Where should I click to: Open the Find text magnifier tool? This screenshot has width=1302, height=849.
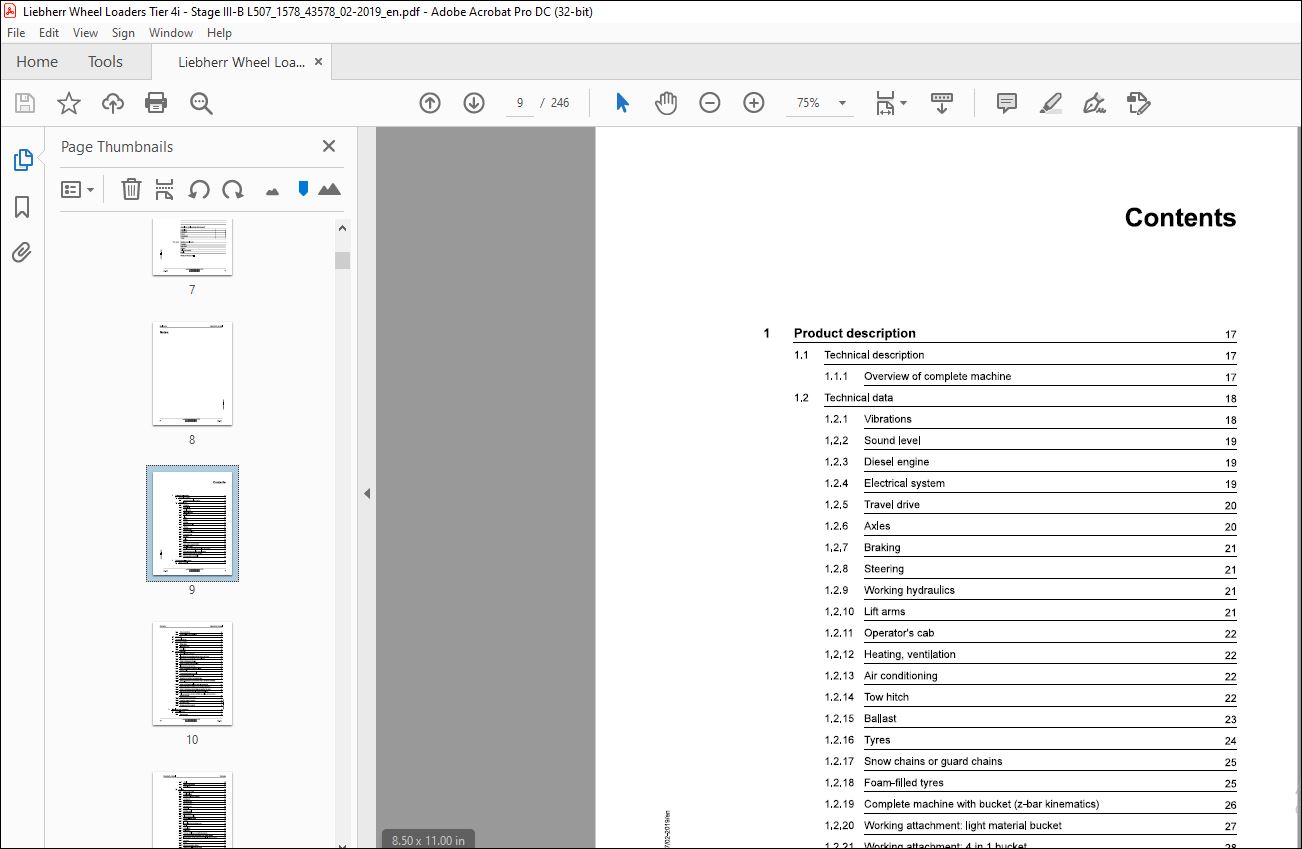click(x=201, y=103)
